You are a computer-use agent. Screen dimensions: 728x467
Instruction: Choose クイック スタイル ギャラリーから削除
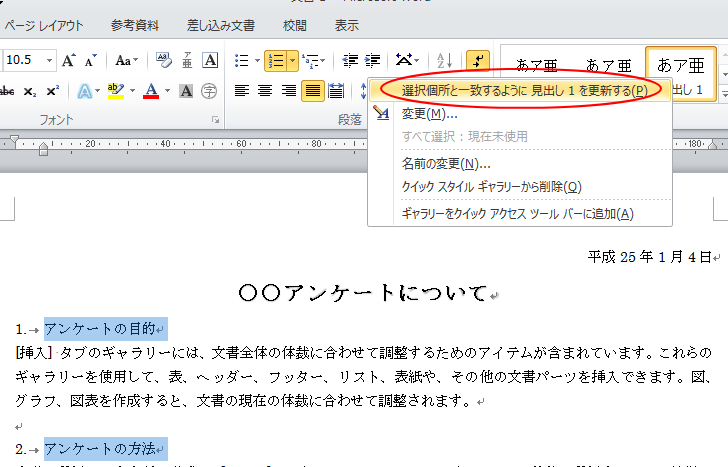coord(520,187)
